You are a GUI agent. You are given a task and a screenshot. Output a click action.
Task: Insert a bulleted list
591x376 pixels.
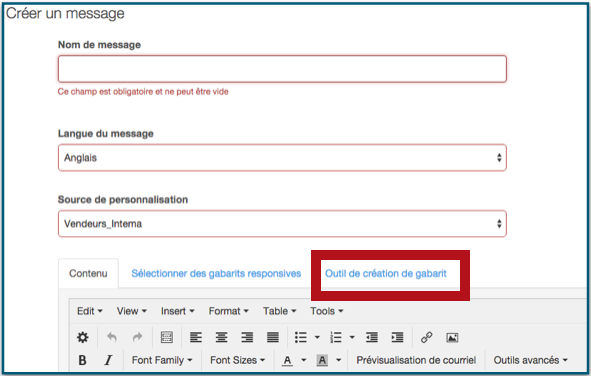point(301,337)
